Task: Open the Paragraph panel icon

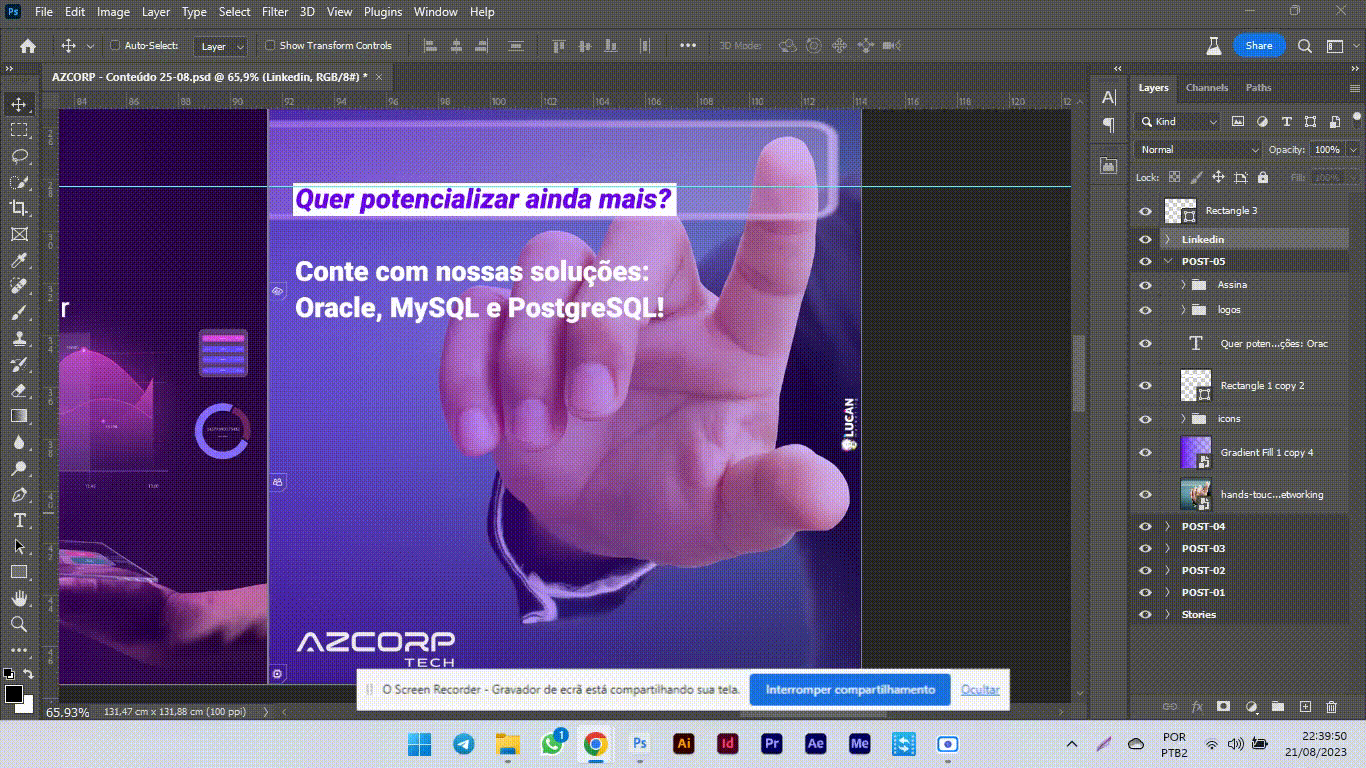Action: (x=1108, y=125)
